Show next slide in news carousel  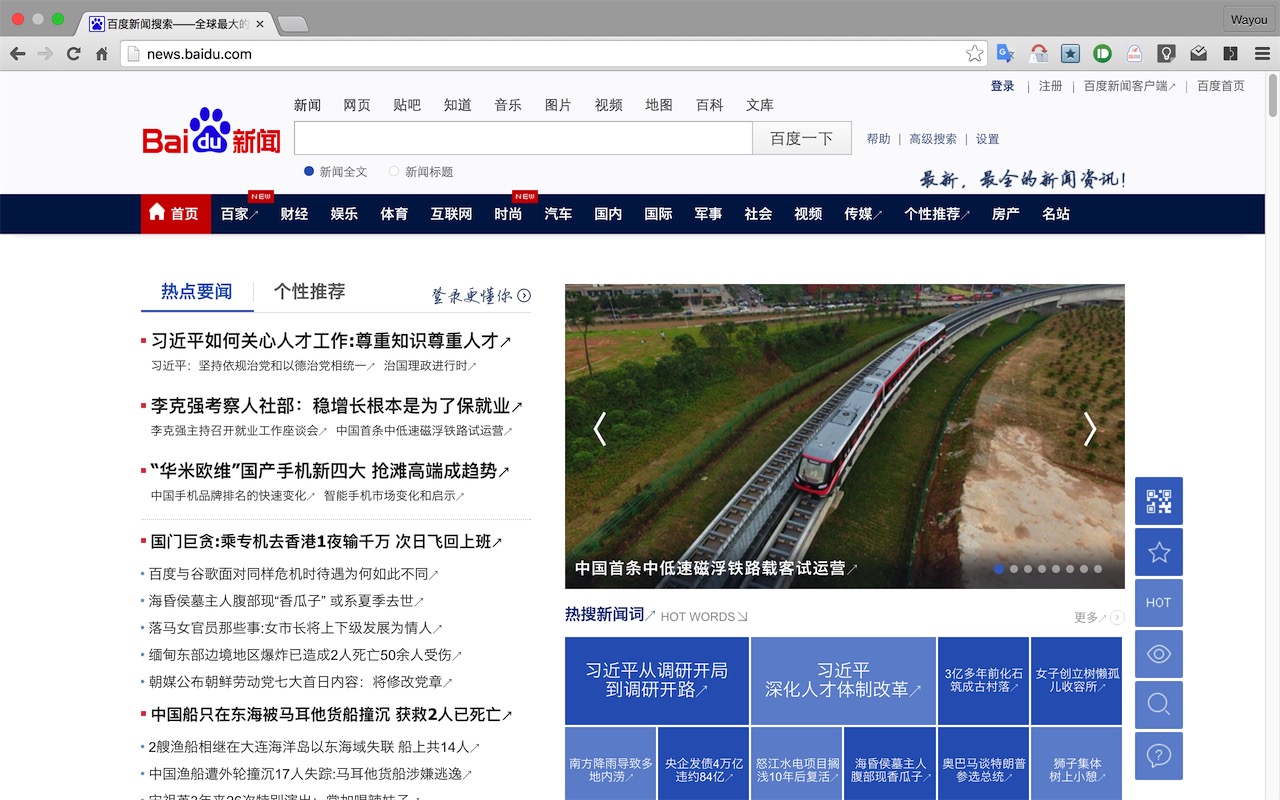pyautogui.click(x=1090, y=429)
